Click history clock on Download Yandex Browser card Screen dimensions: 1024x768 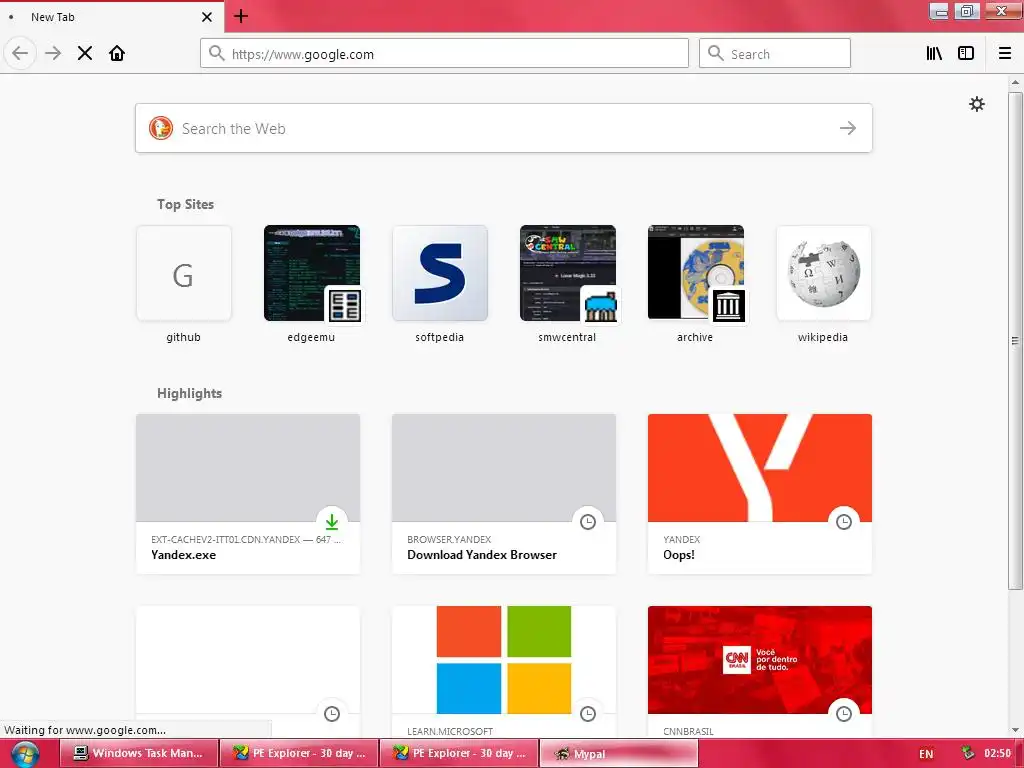point(588,522)
